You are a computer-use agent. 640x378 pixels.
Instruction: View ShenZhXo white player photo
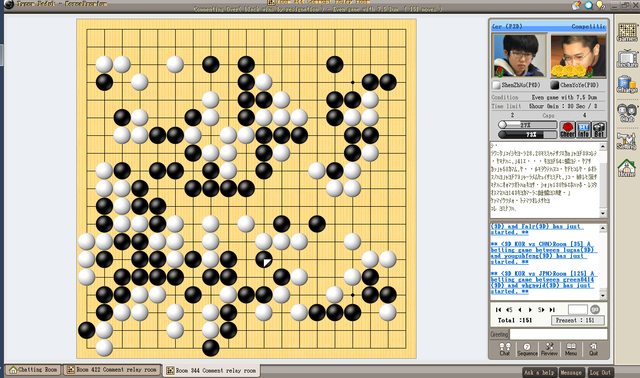[519, 56]
